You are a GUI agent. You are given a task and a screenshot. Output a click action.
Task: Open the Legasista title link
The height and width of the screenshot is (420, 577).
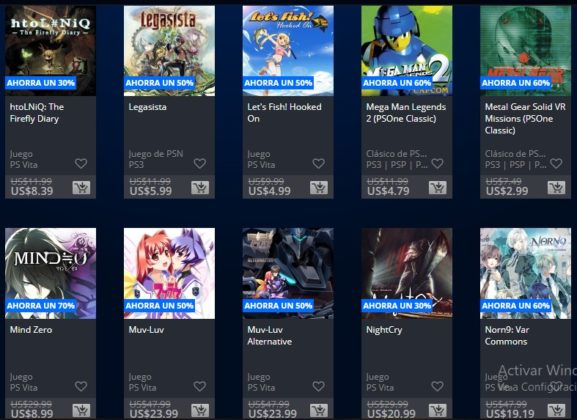coord(148,107)
